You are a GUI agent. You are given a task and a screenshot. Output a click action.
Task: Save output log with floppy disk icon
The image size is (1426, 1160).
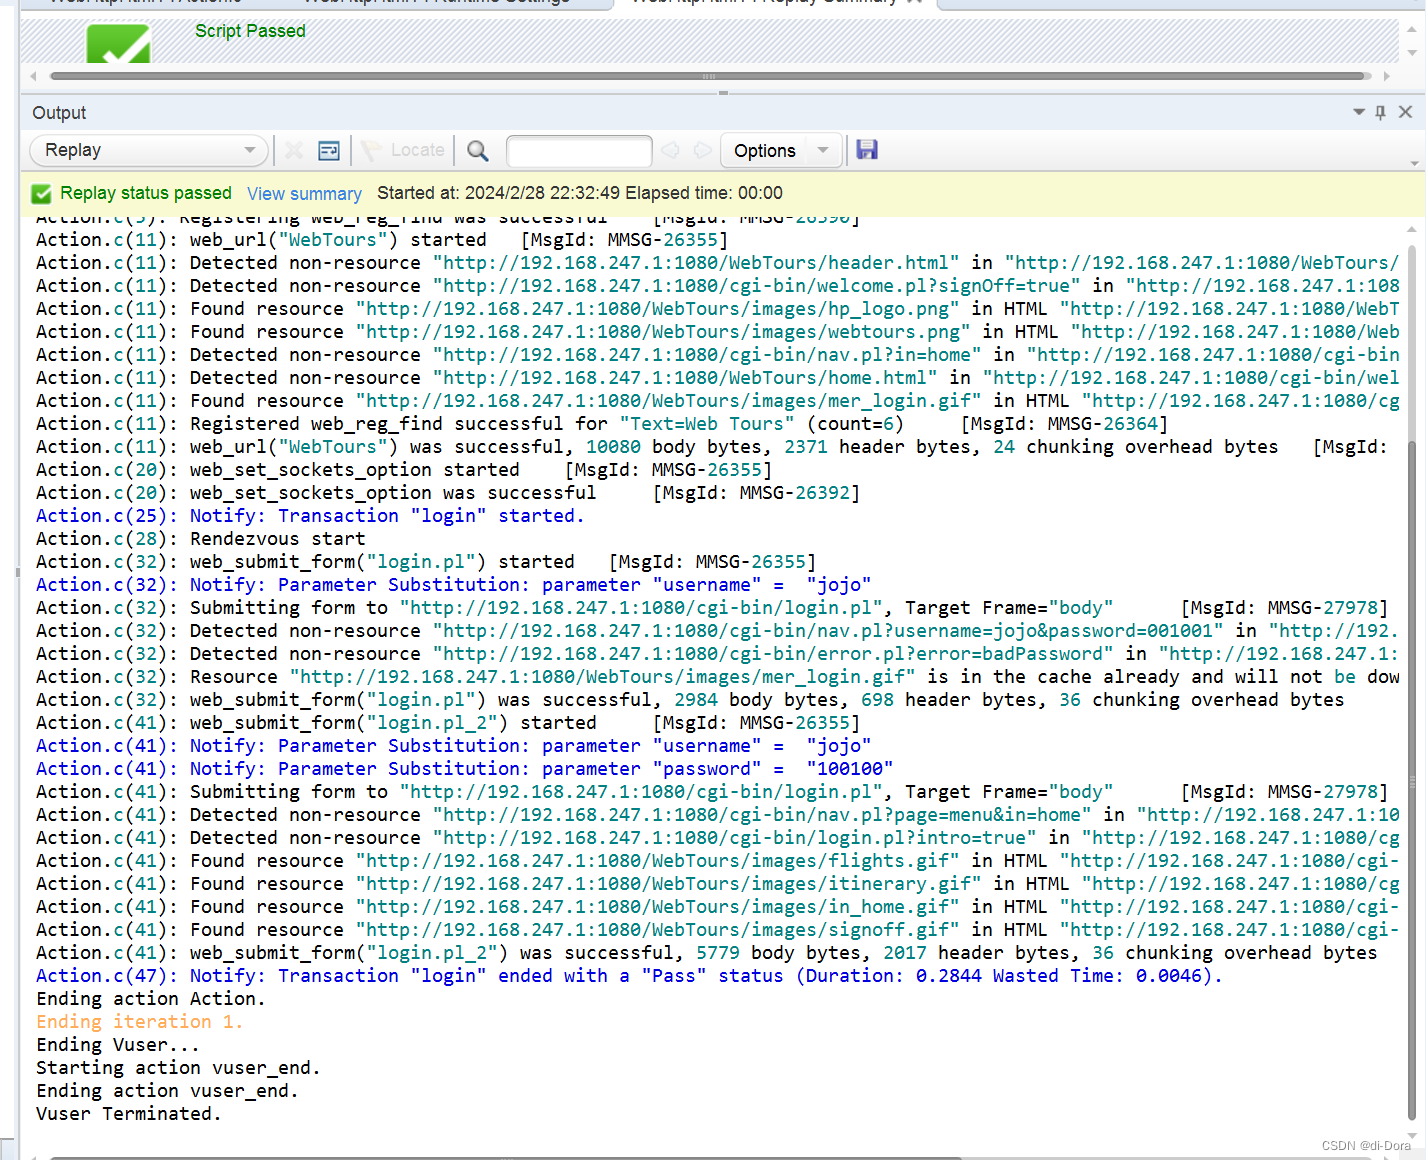point(867,150)
